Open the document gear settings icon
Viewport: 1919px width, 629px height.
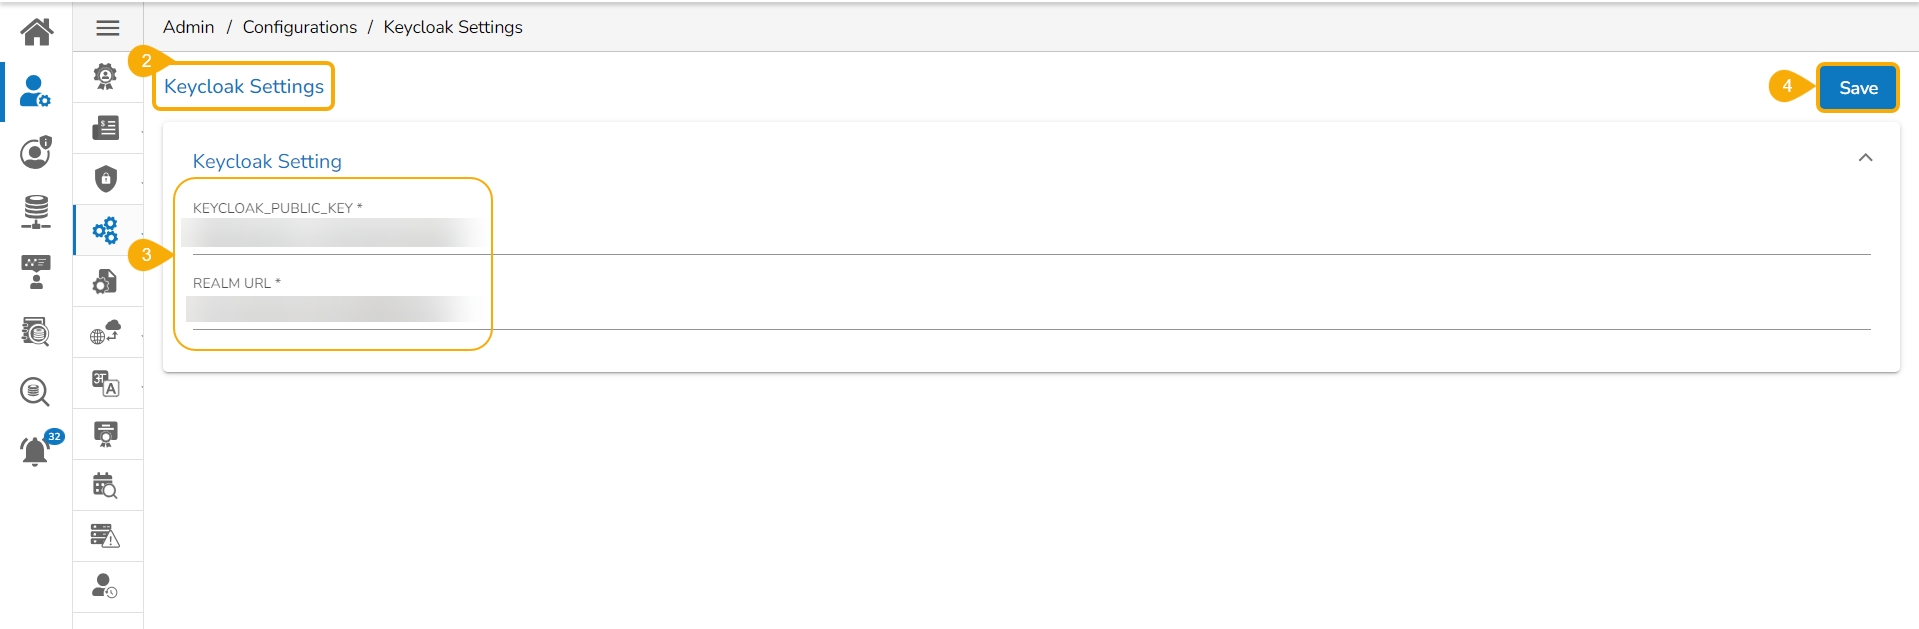pos(106,282)
